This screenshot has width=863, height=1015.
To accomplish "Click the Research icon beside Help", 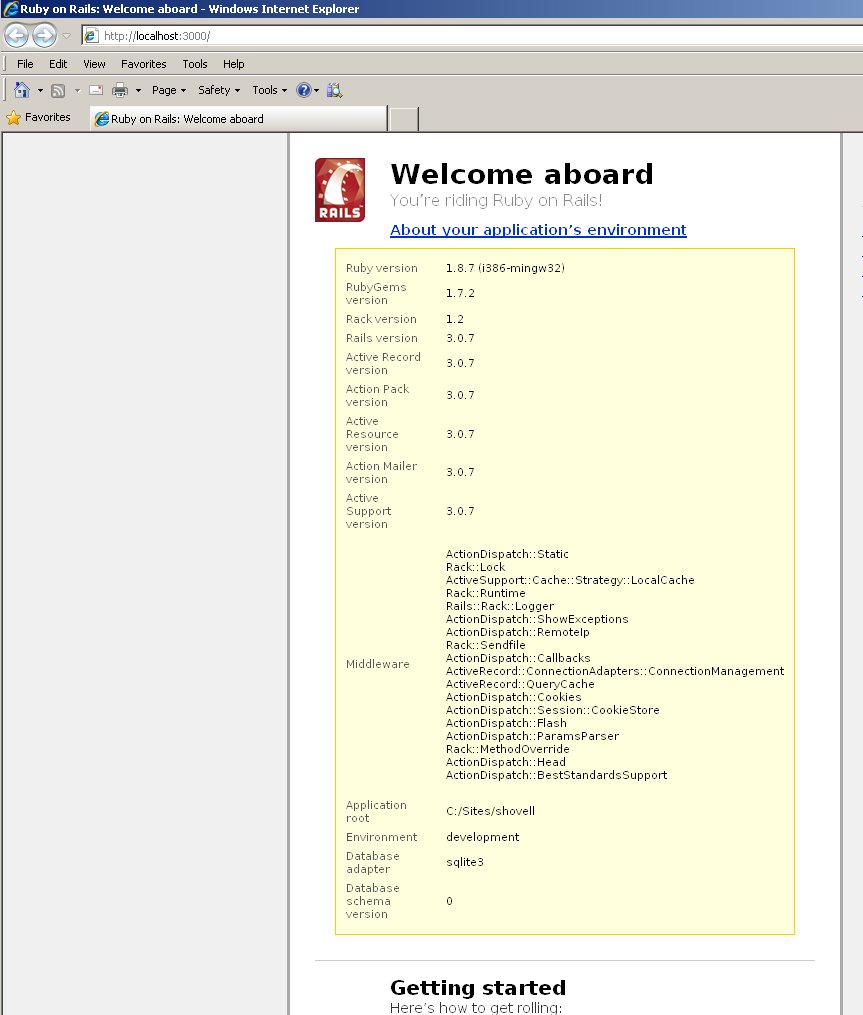I will tap(335, 90).
